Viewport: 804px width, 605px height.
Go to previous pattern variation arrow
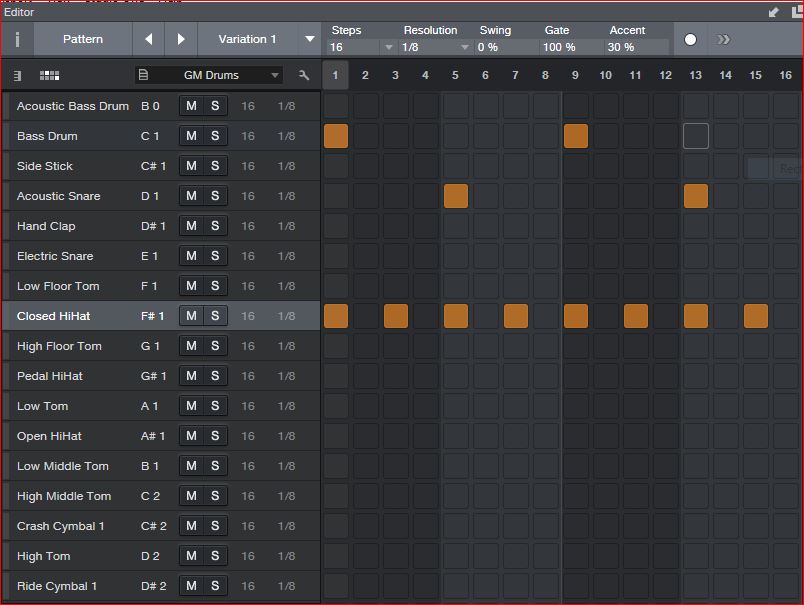(x=149, y=39)
